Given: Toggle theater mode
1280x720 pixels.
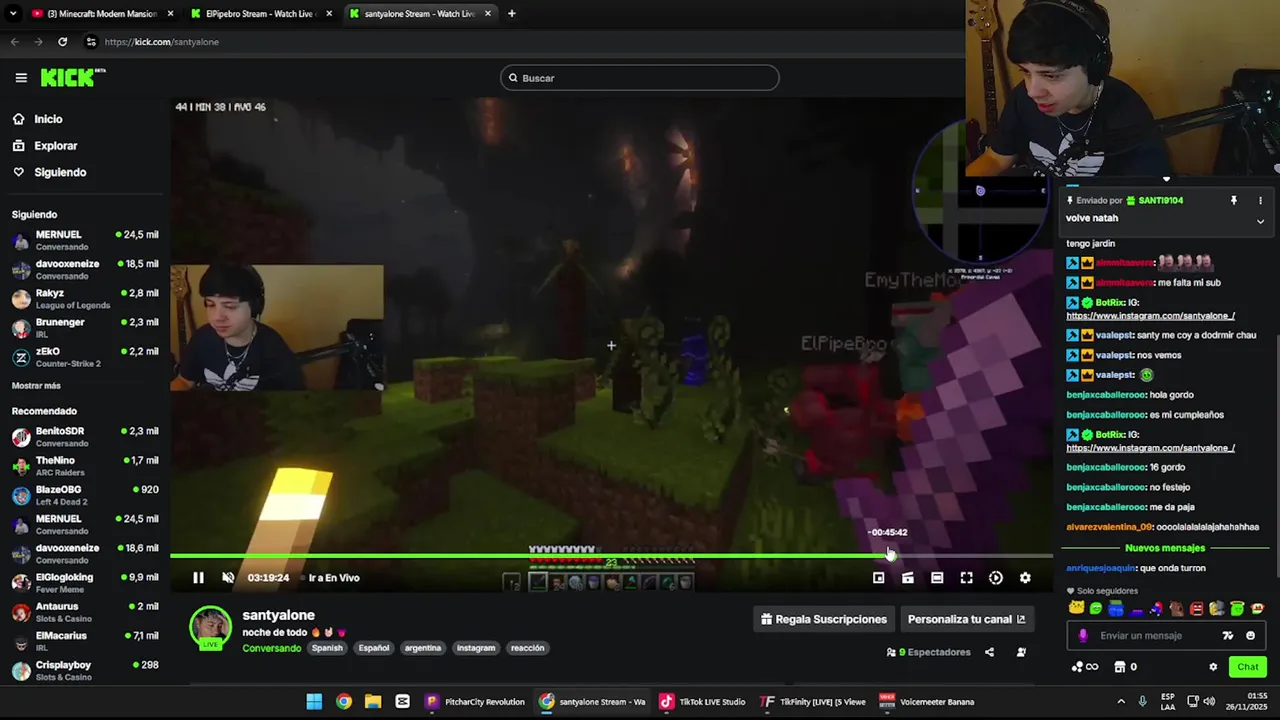Looking at the screenshot, I should [937, 578].
